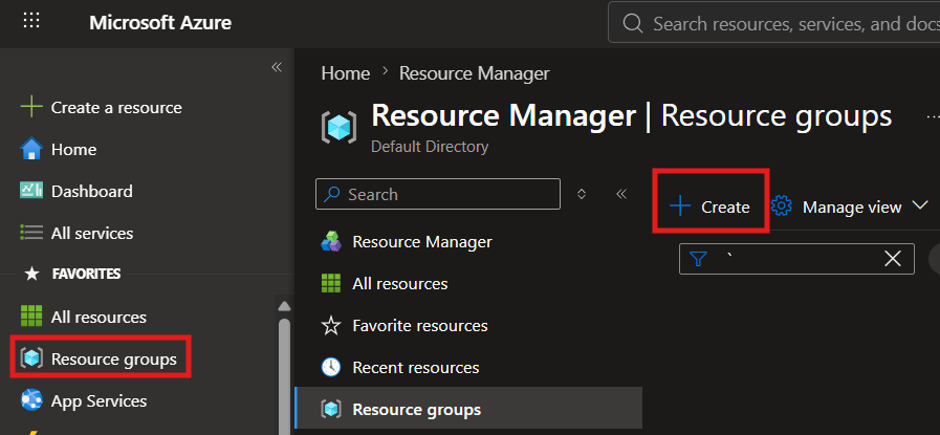940x435 pixels.
Task: Open the Azure apps grid launcher
Action: (x=31, y=21)
